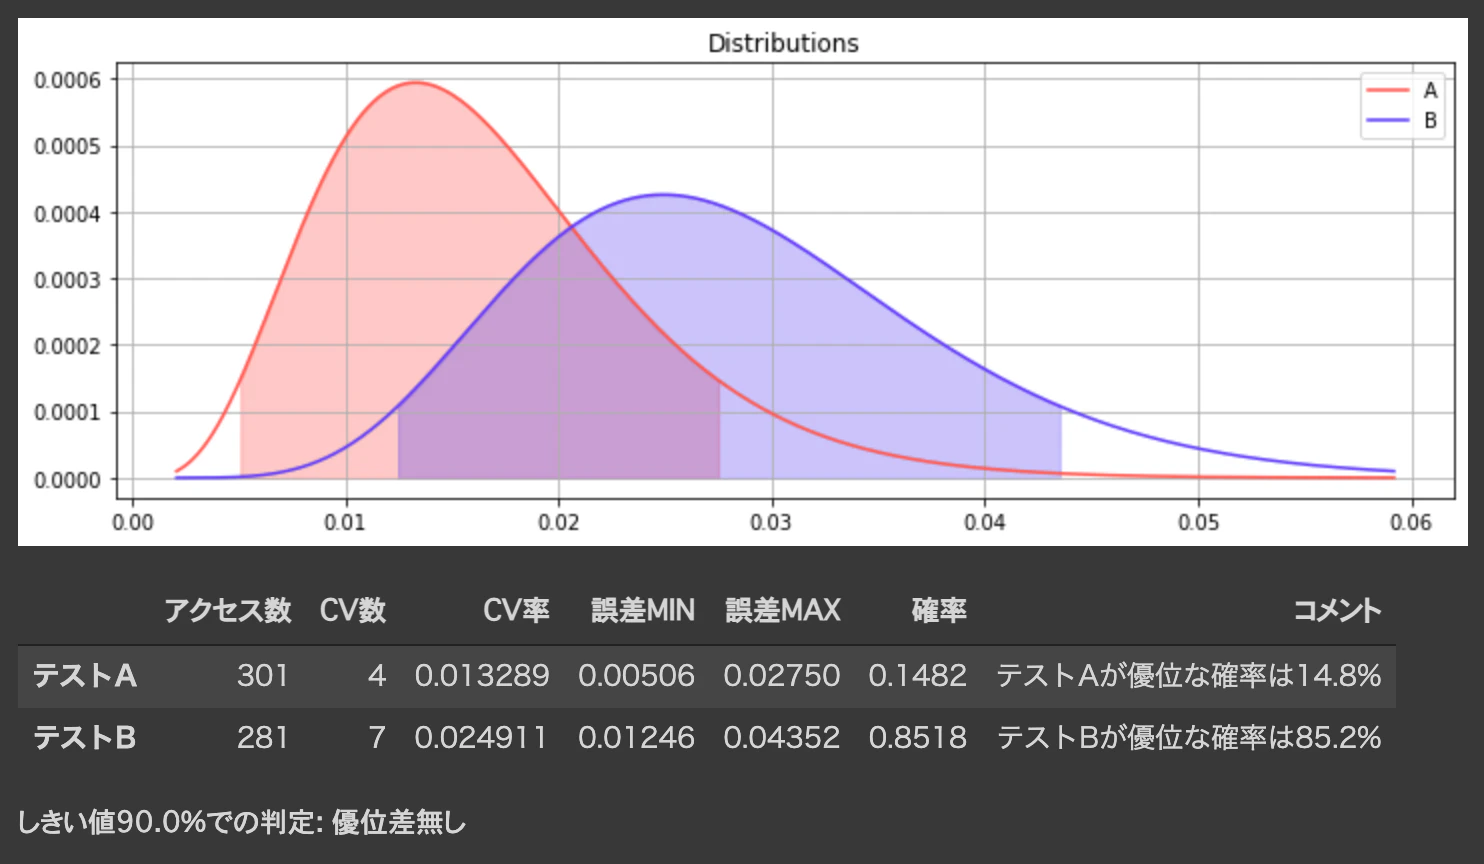Click the しきい値90.0%での判定 result line
This screenshot has width=1484, height=864.
(242, 822)
